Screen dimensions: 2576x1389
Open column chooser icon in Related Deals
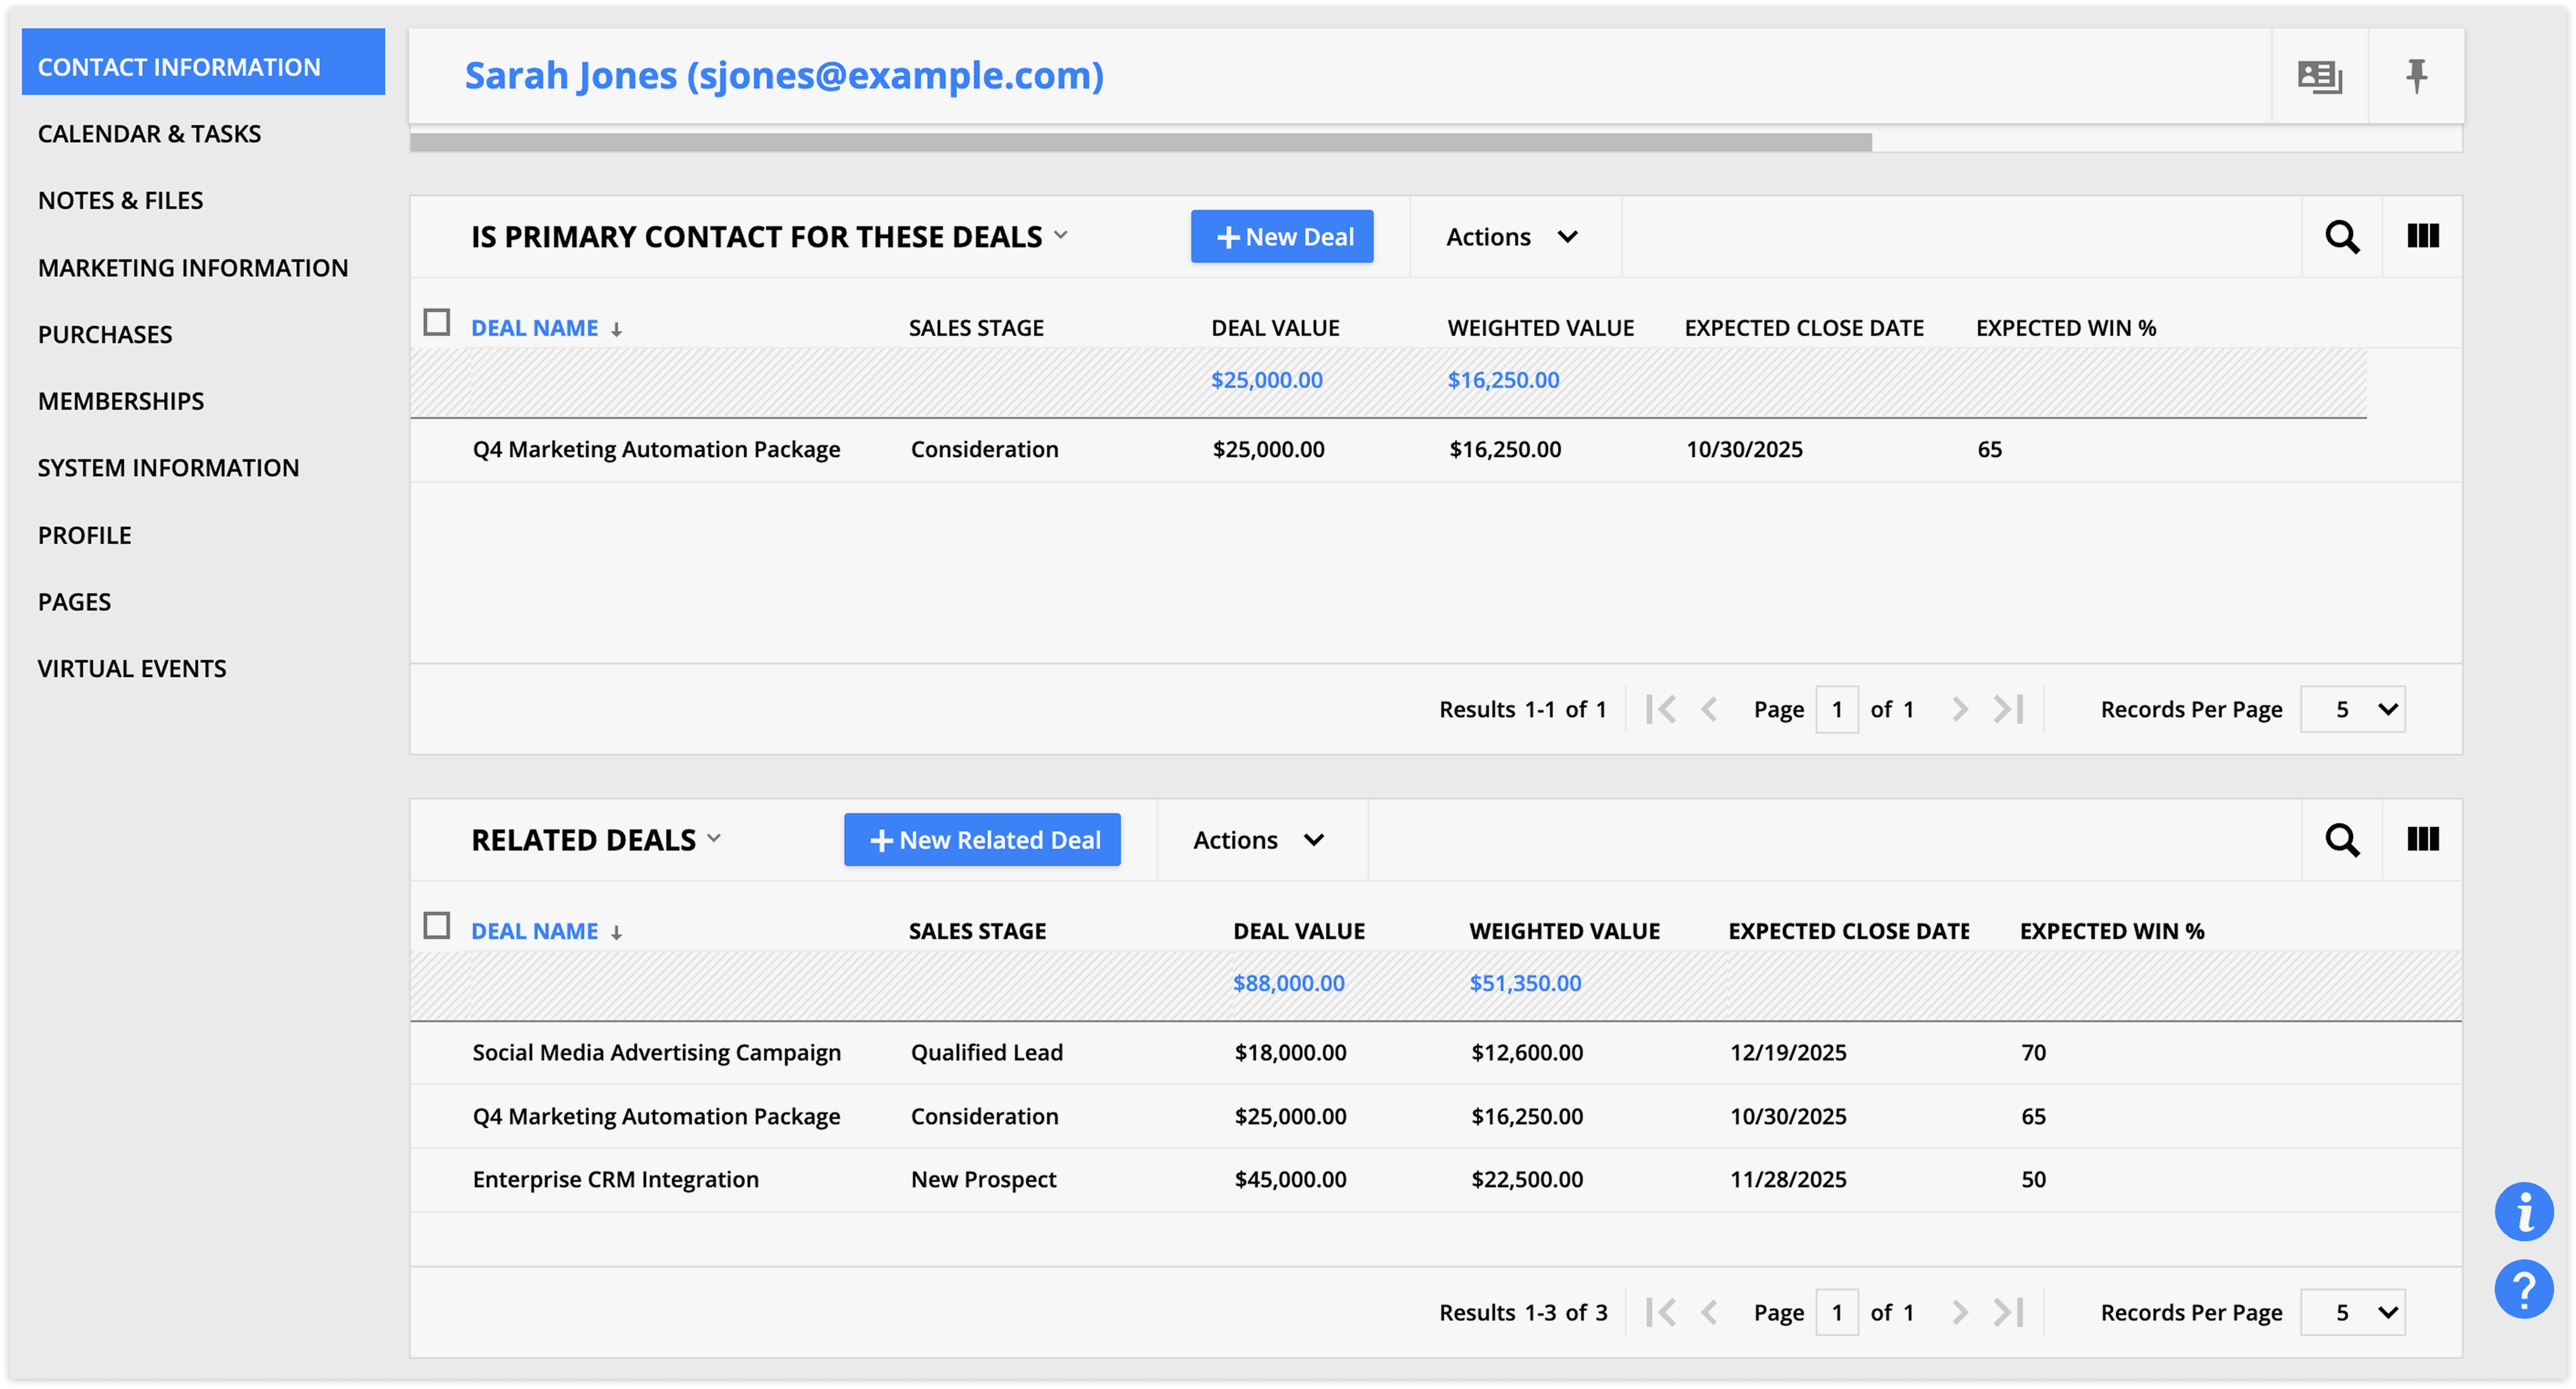coord(2422,840)
